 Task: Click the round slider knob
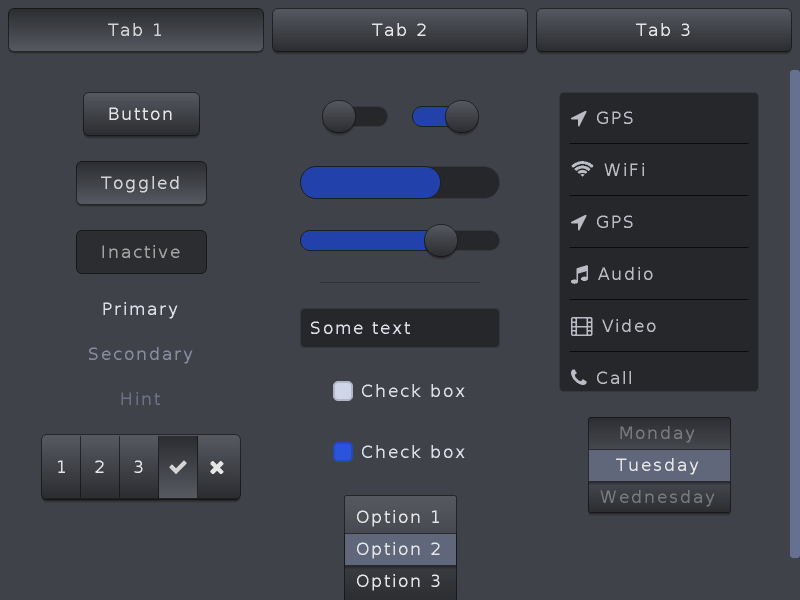point(441,240)
